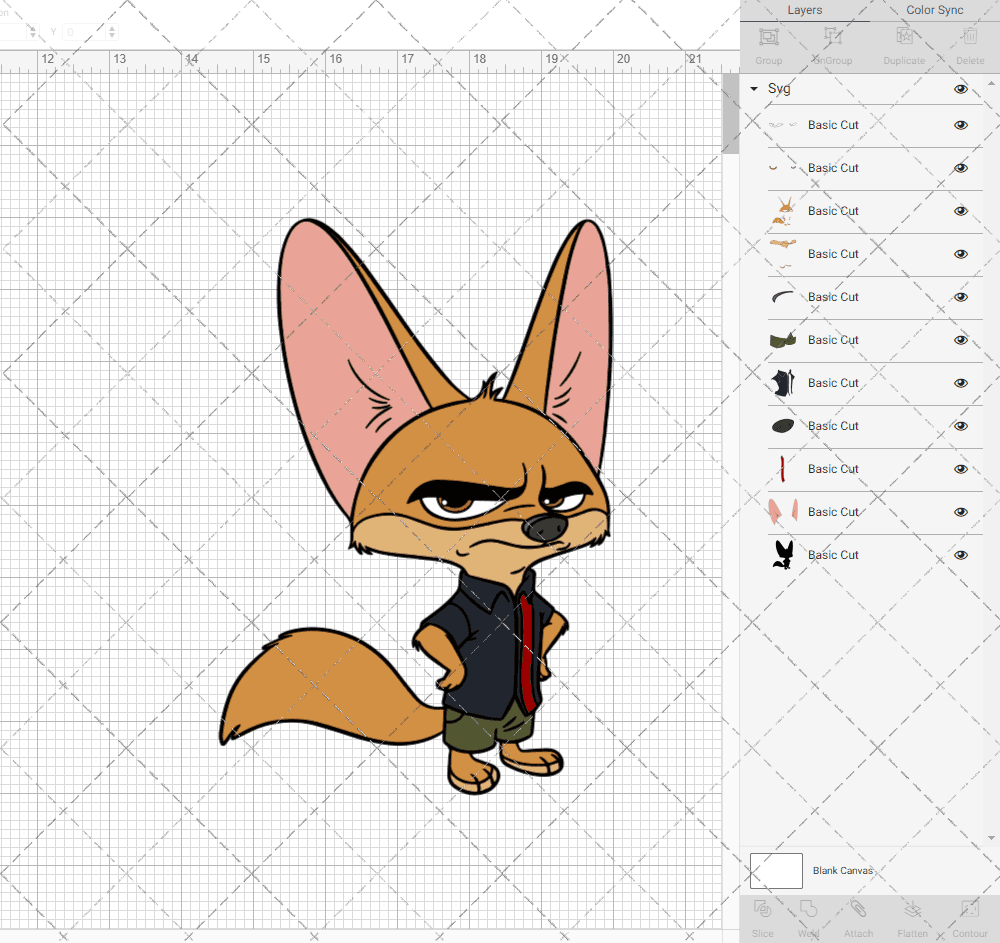Hide the black silhouette layer via eye
The image size is (1000, 943).
(x=960, y=555)
